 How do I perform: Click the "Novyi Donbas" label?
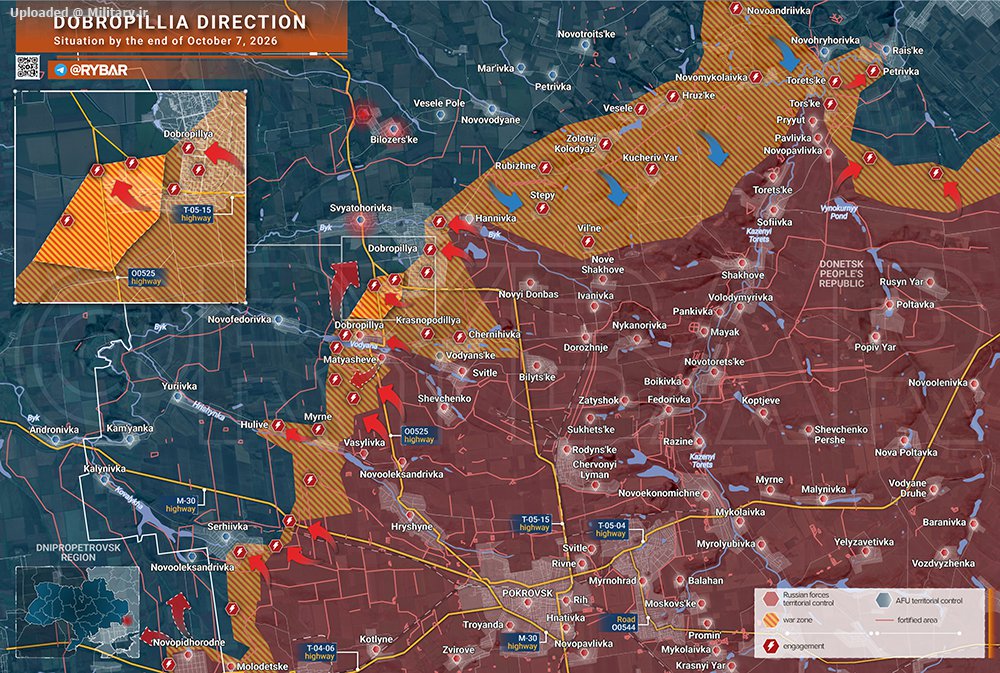[529, 294]
